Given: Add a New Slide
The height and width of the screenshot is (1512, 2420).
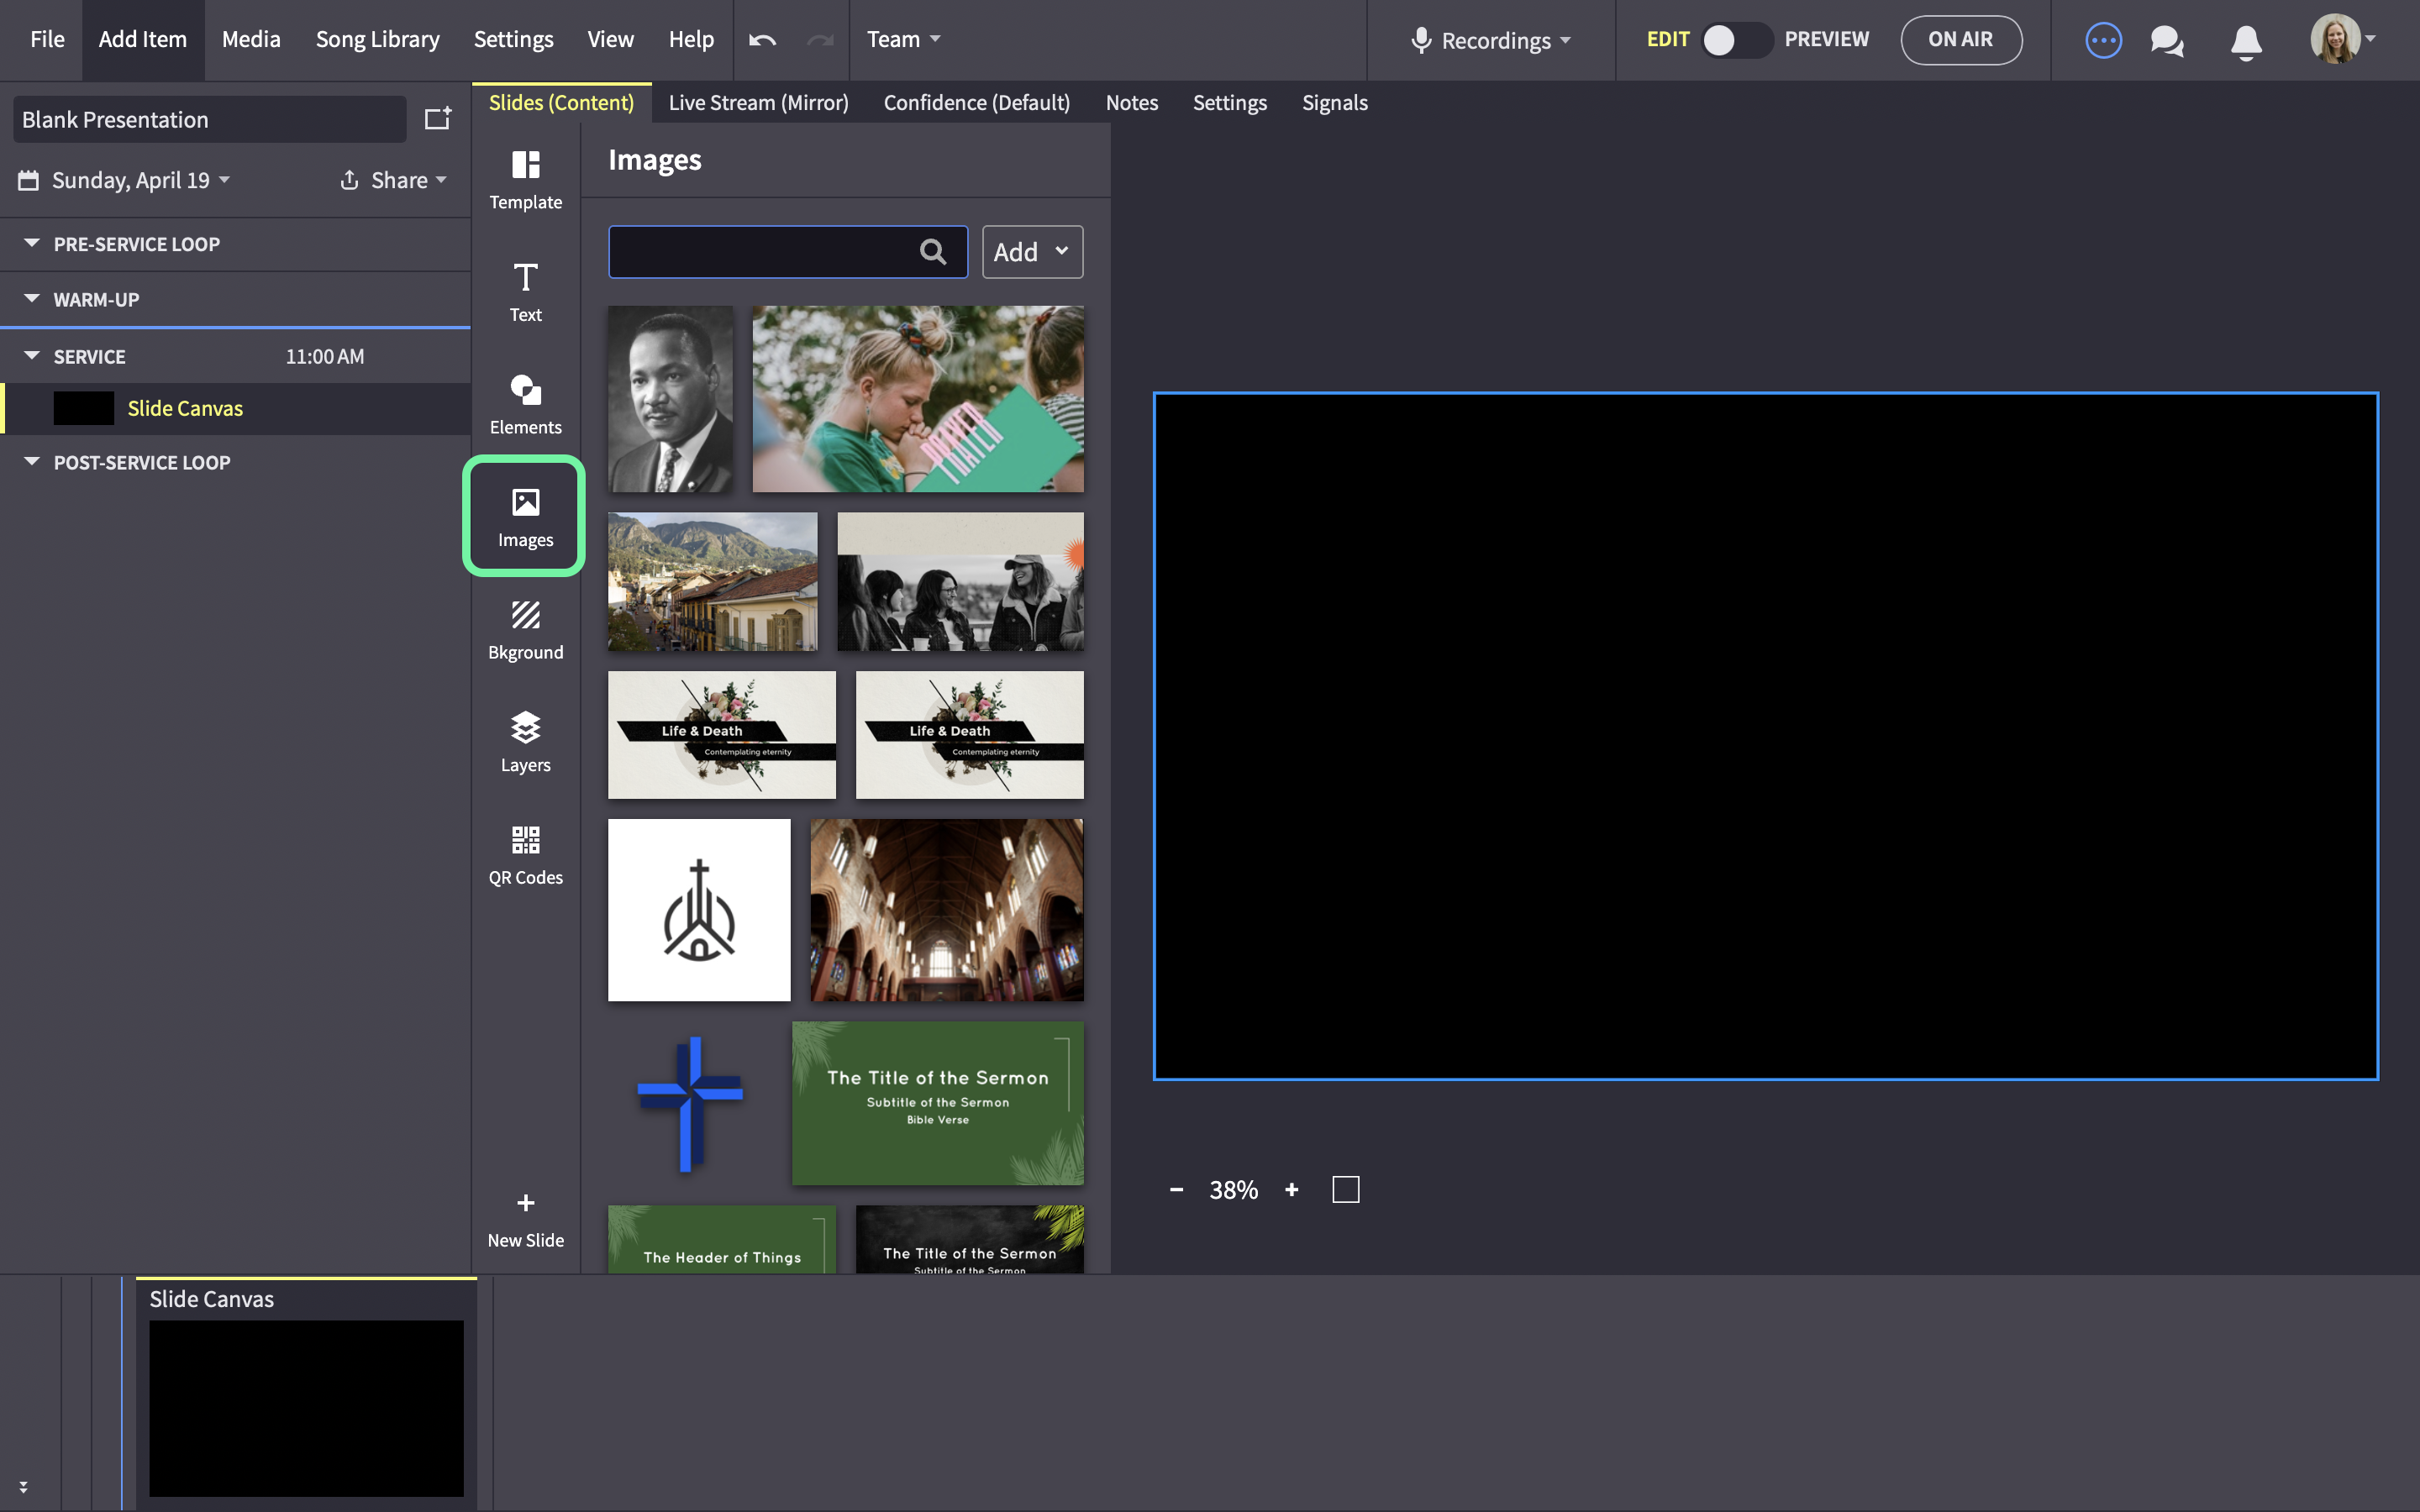Looking at the screenshot, I should pos(525,1220).
